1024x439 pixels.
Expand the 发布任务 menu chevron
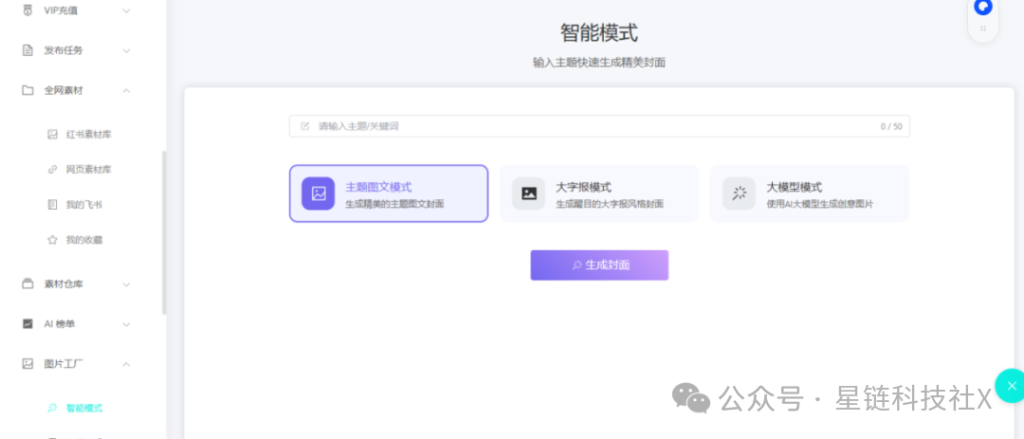pyautogui.click(x=127, y=50)
